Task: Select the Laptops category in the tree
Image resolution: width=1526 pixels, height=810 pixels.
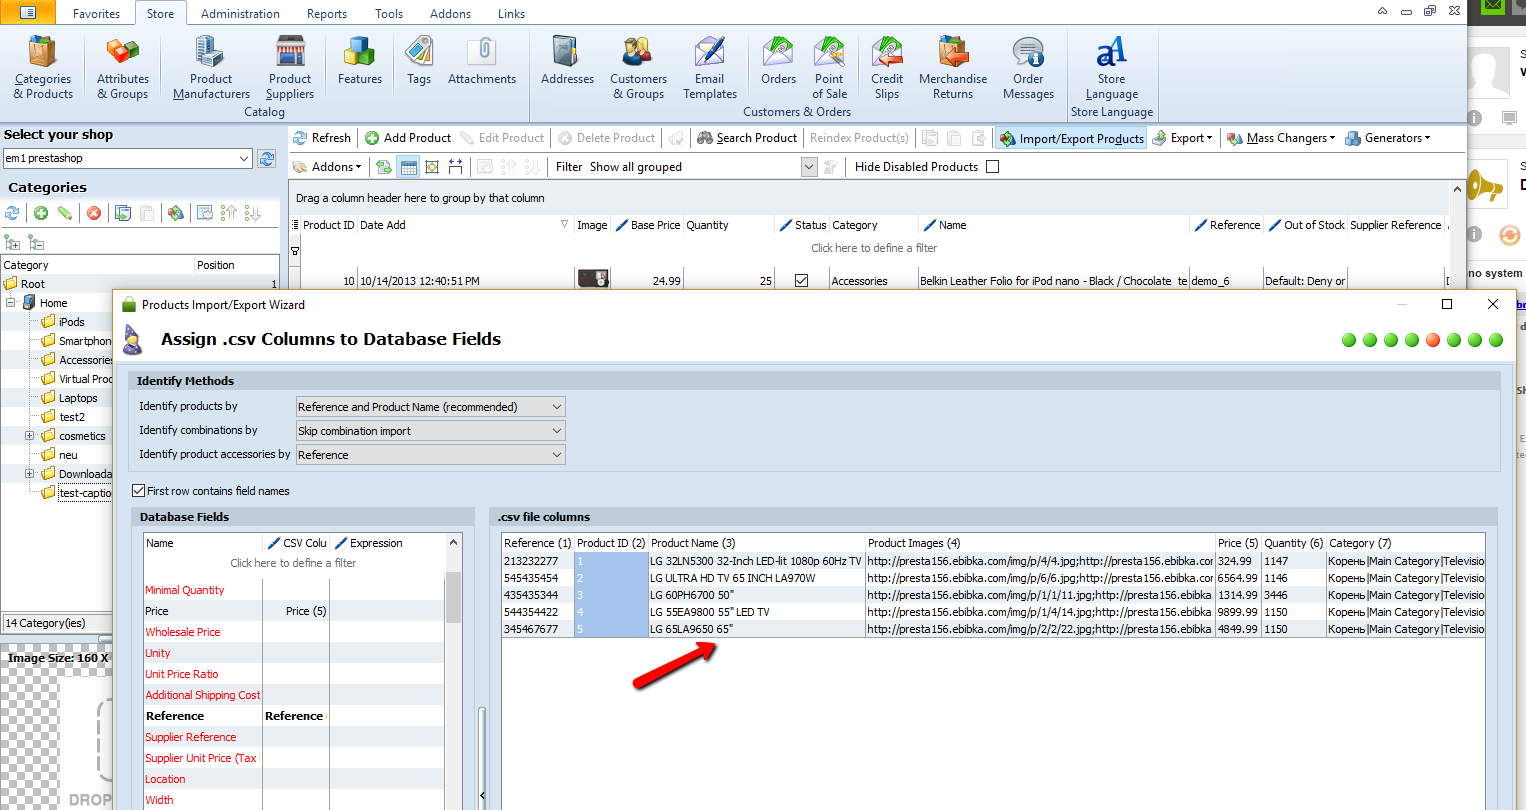Action: [x=78, y=398]
